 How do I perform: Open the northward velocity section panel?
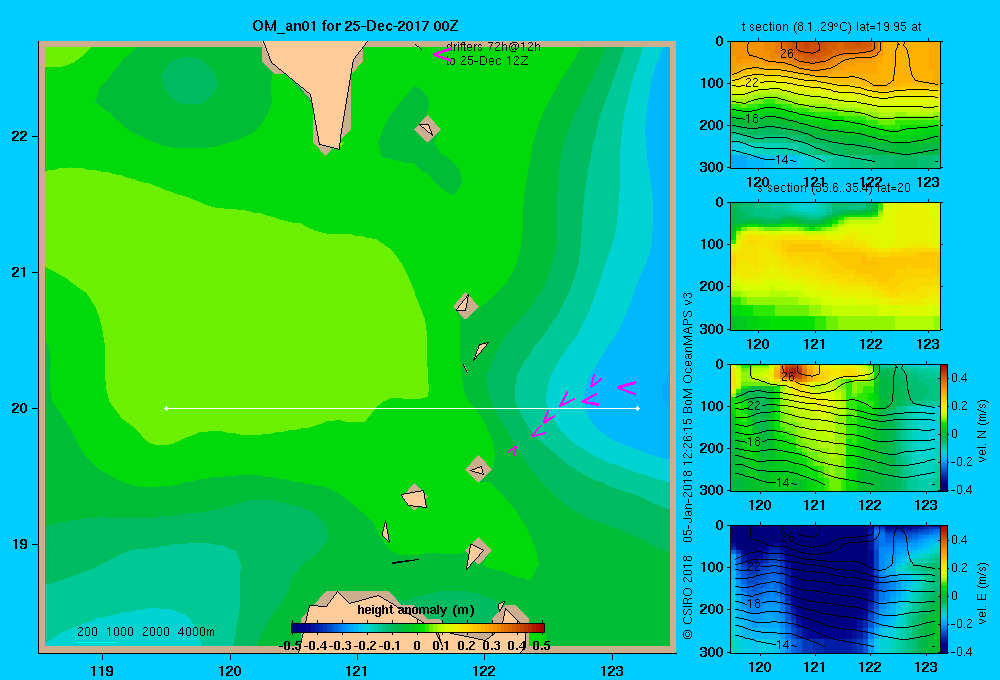[835, 427]
